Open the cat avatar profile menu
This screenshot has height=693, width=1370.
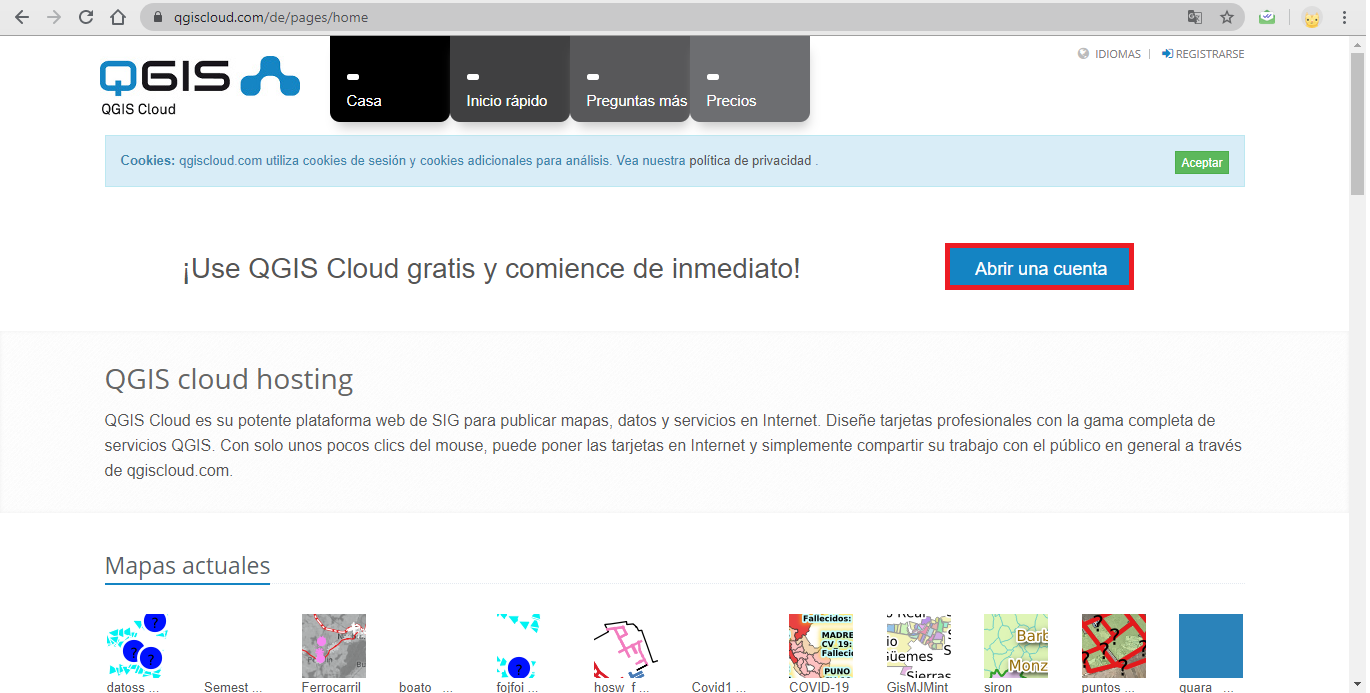[1311, 17]
